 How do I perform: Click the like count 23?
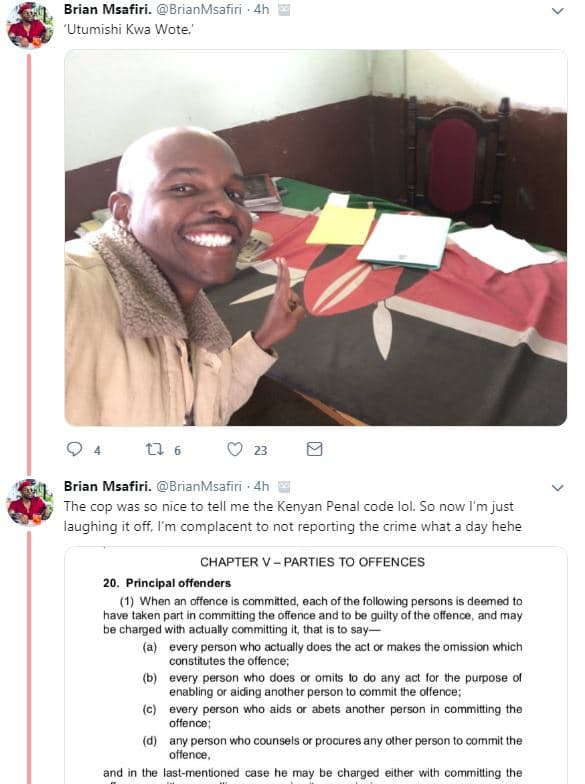pyautogui.click(x=260, y=450)
